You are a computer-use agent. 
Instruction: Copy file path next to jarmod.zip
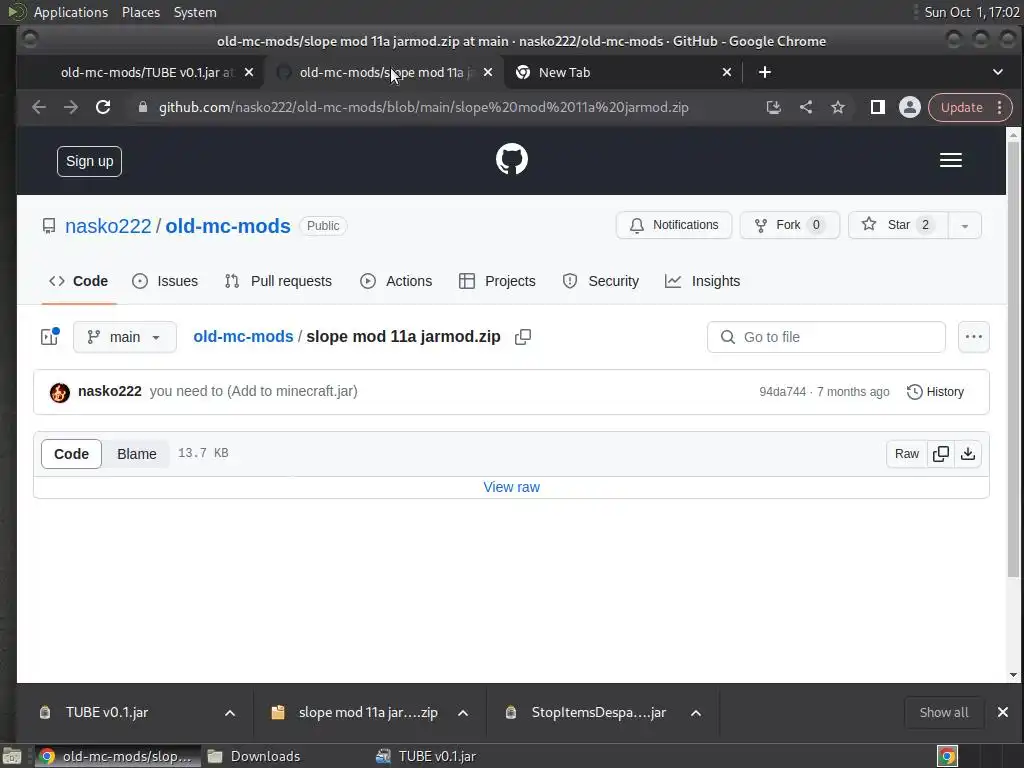click(x=522, y=337)
